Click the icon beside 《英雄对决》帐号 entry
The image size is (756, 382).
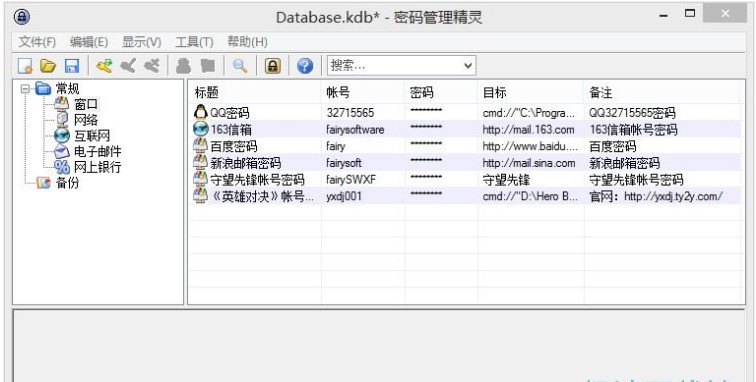pyautogui.click(x=201, y=196)
